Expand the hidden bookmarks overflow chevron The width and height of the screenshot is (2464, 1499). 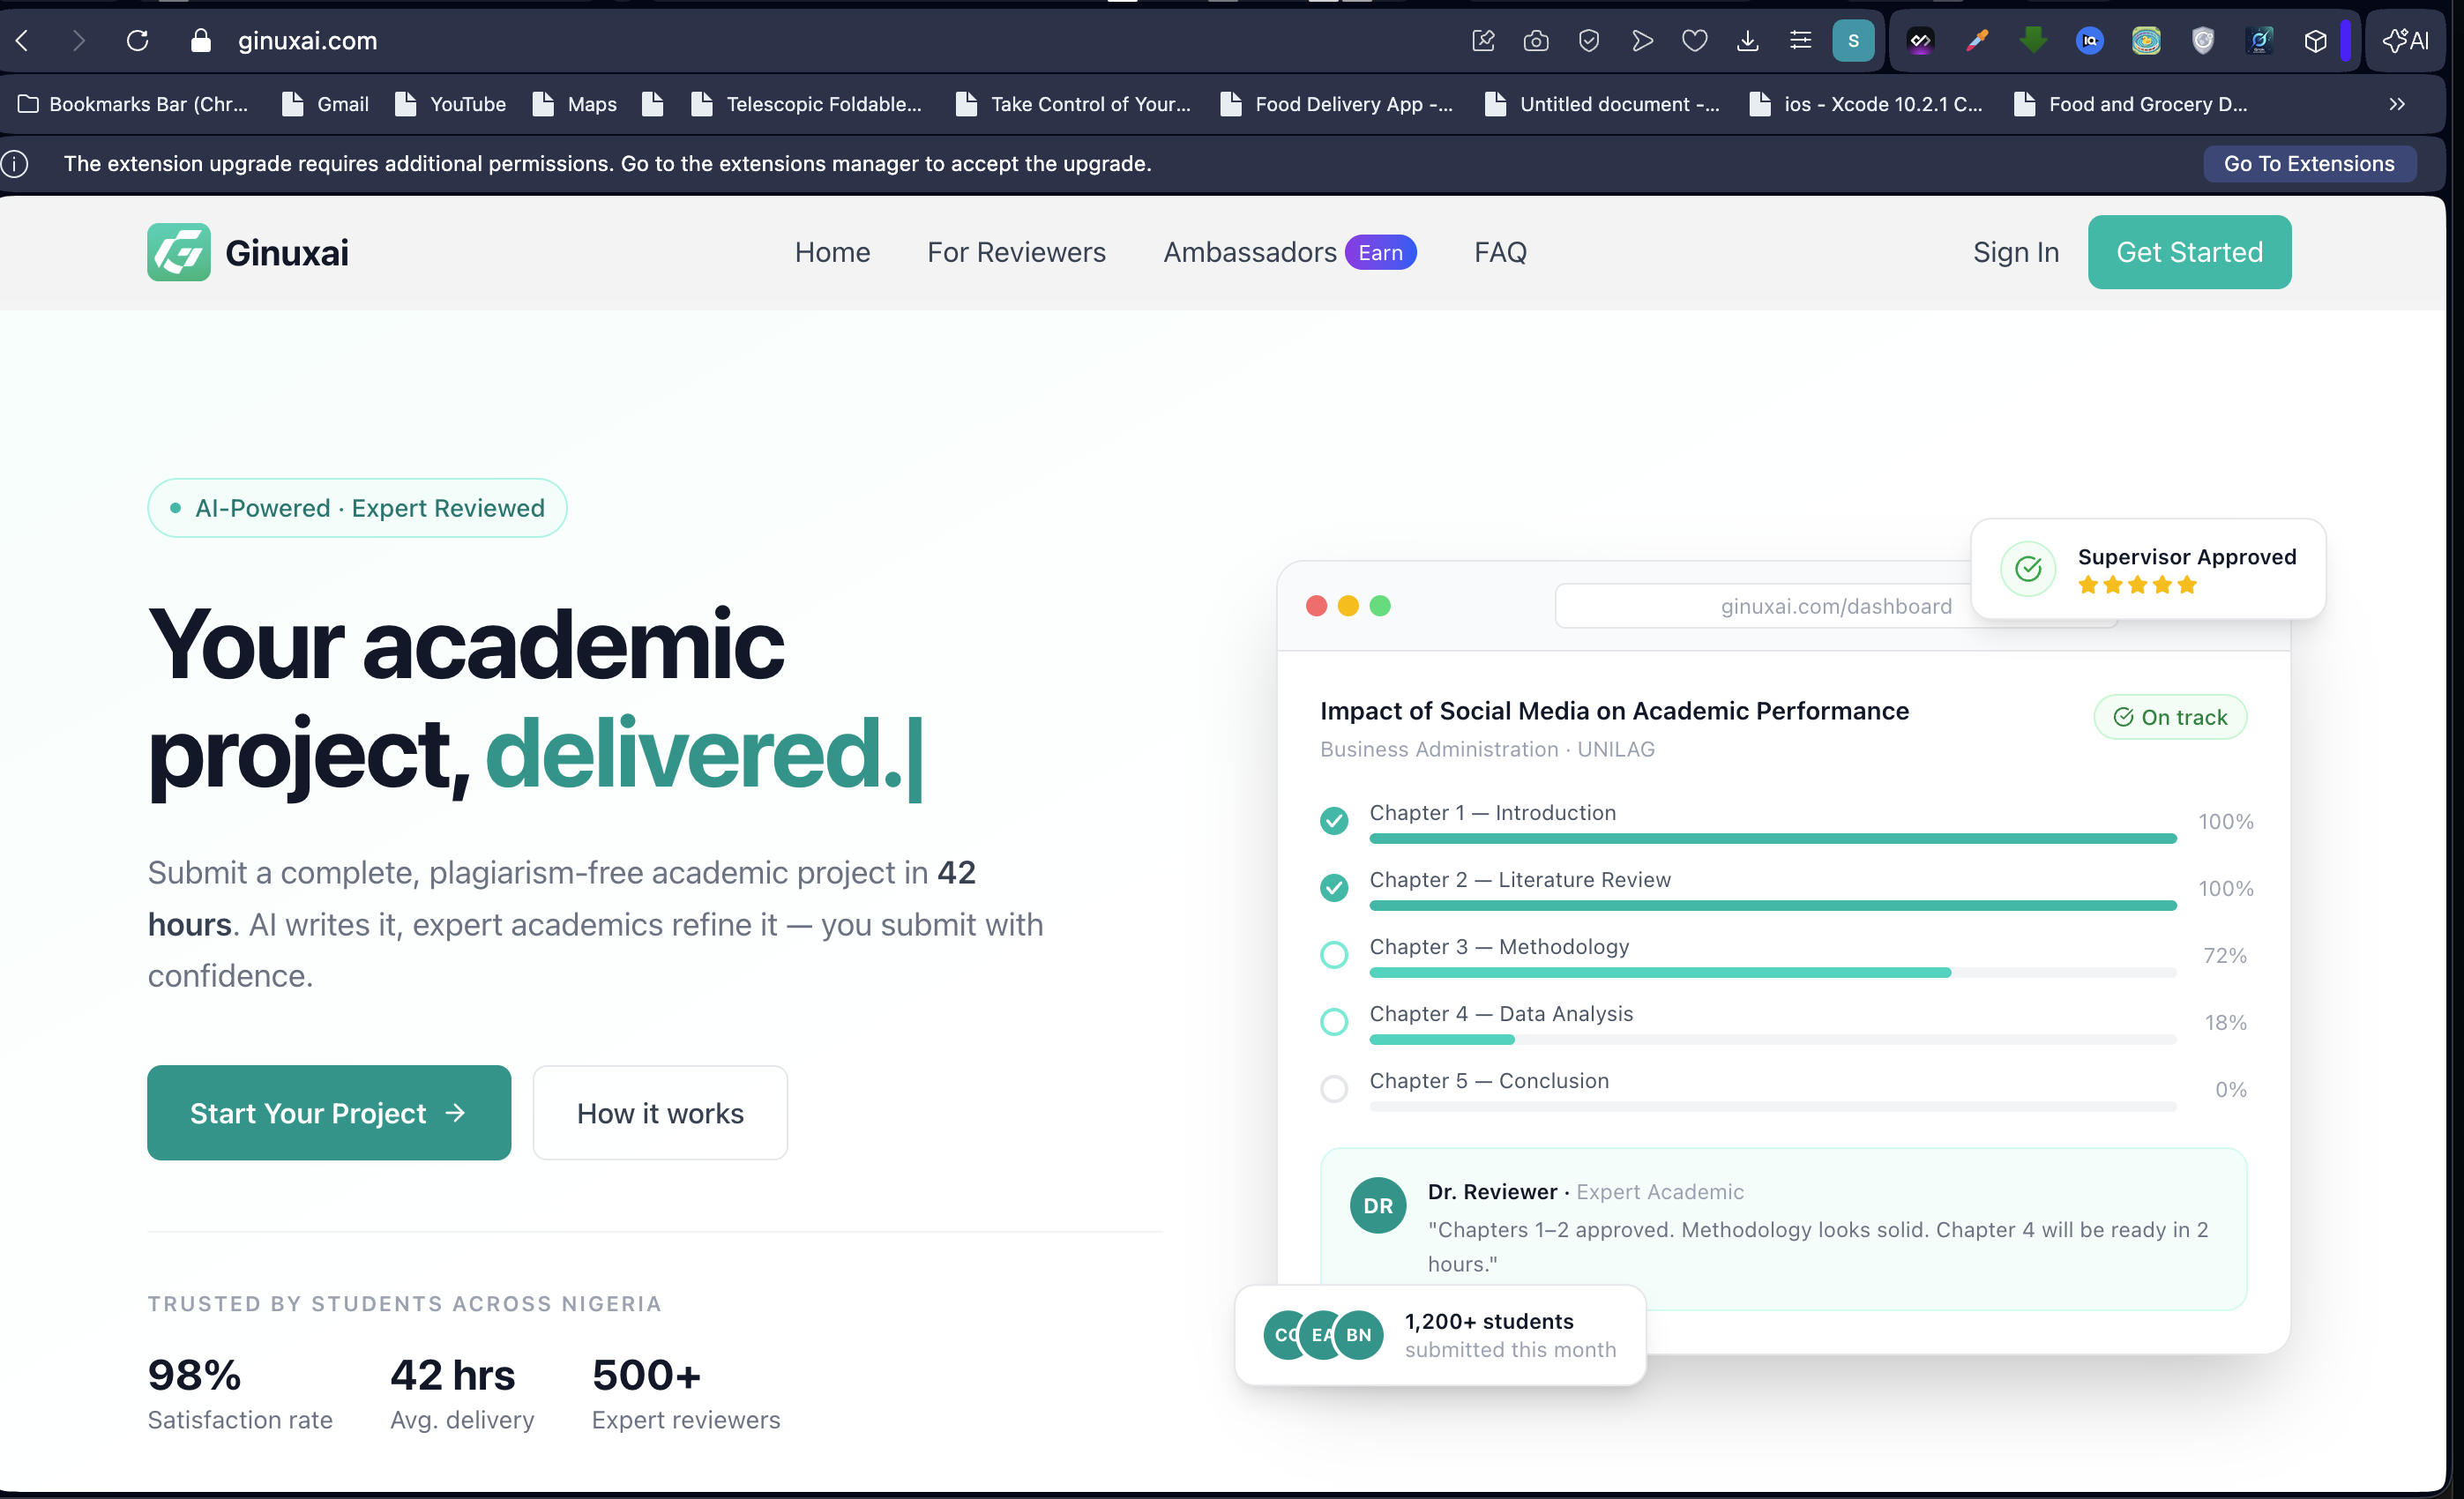tap(2397, 104)
